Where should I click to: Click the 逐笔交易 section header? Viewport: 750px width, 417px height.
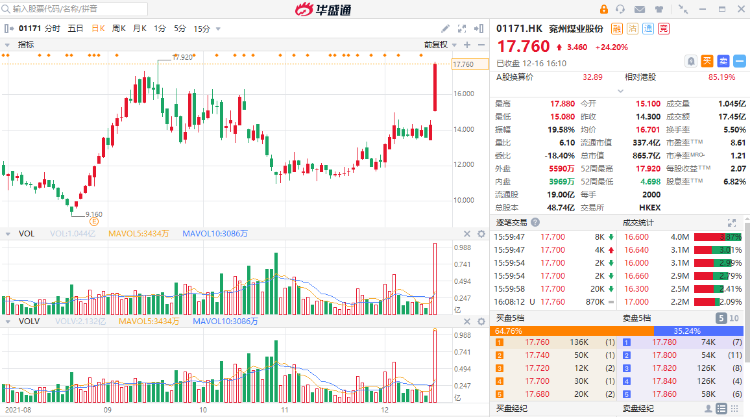pos(511,222)
